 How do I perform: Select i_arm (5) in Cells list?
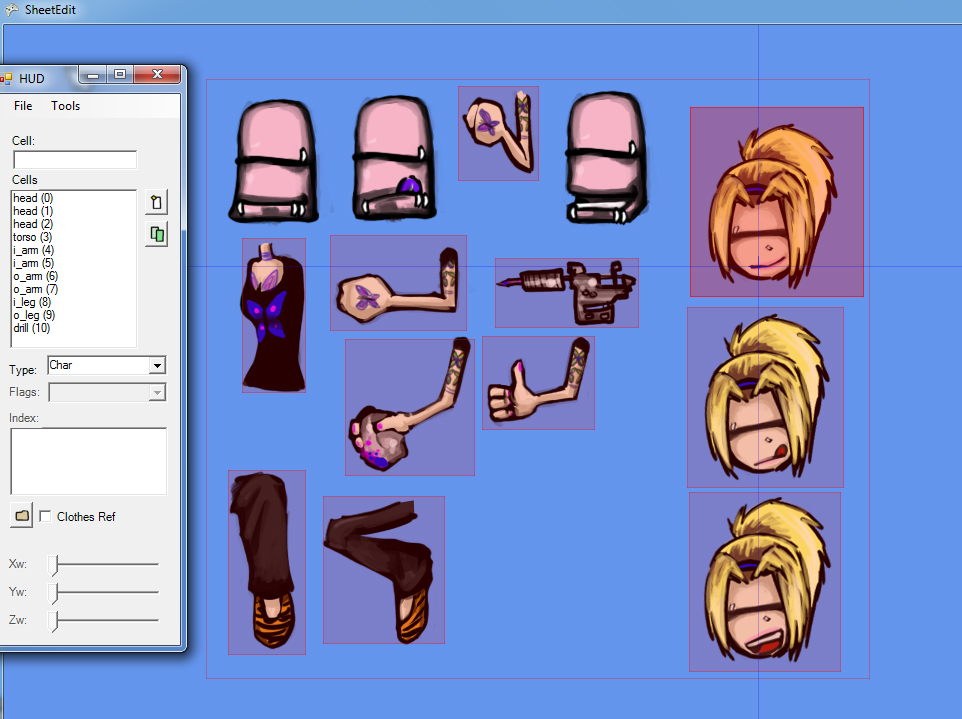(34, 263)
